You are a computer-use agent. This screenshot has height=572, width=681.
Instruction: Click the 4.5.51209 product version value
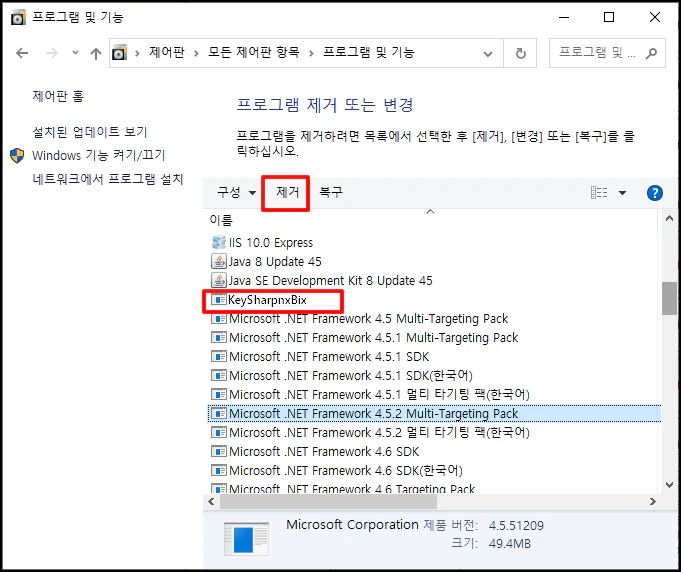tap(516, 526)
